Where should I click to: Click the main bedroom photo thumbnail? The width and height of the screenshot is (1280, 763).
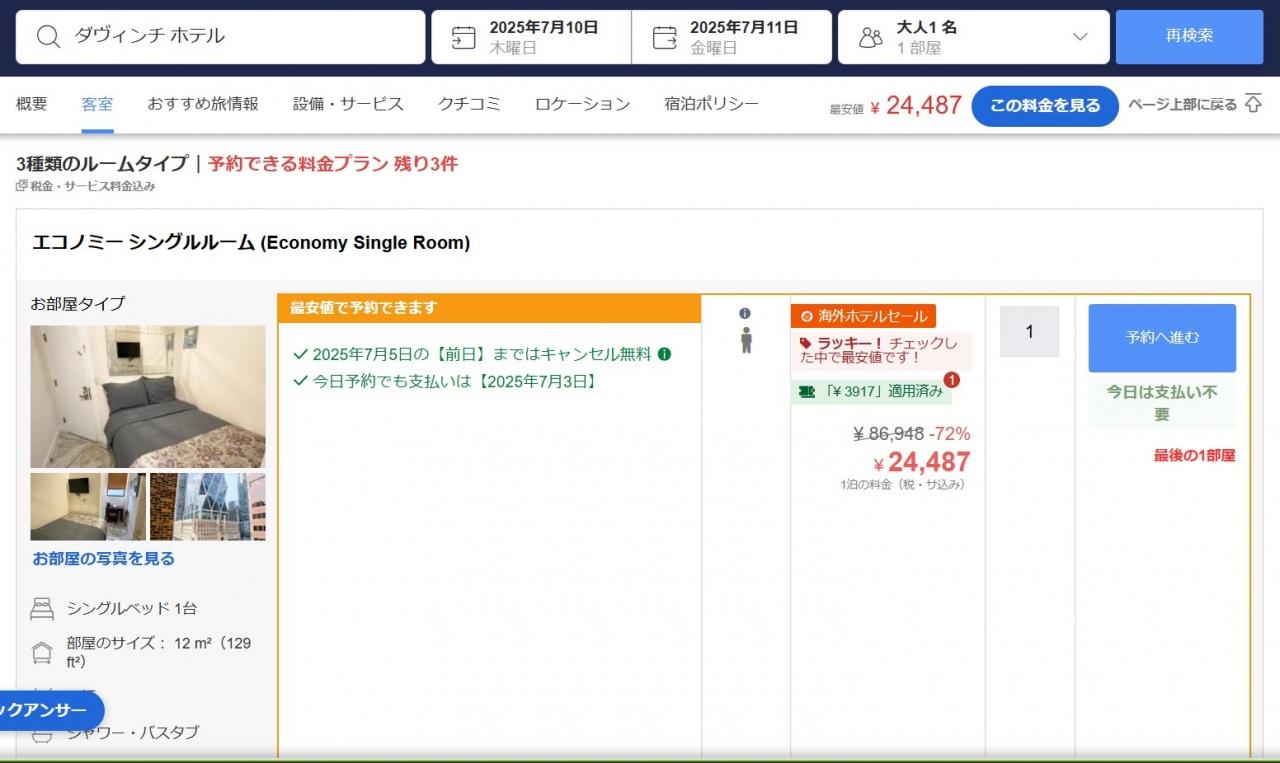[148, 396]
